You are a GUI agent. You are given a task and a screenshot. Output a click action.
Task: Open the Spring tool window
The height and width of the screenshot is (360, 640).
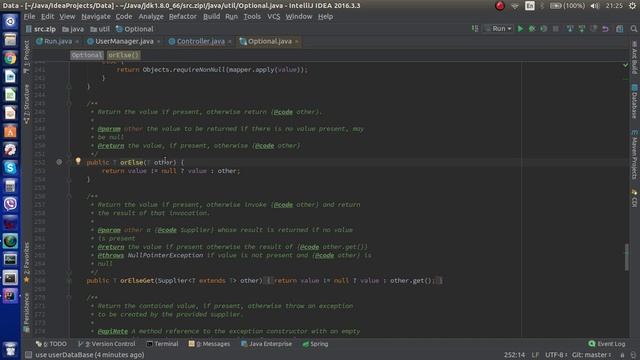coord(315,344)
